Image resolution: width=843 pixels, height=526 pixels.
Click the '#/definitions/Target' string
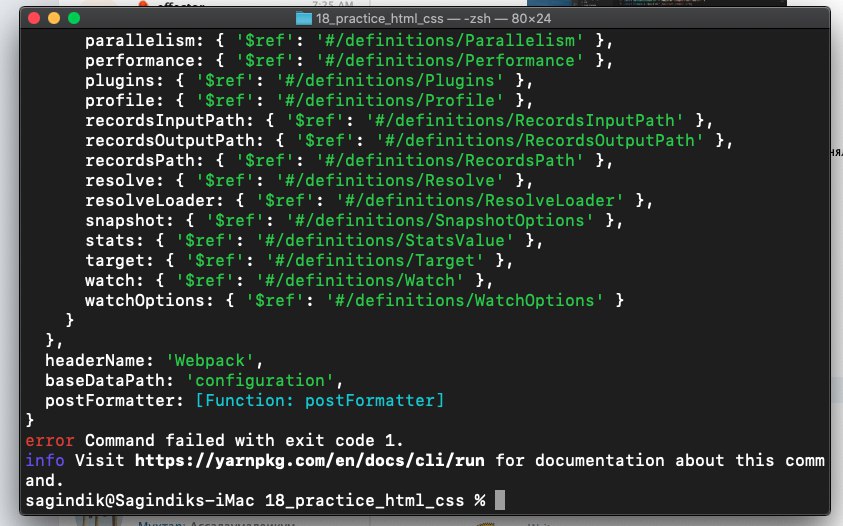pos(375,261)
